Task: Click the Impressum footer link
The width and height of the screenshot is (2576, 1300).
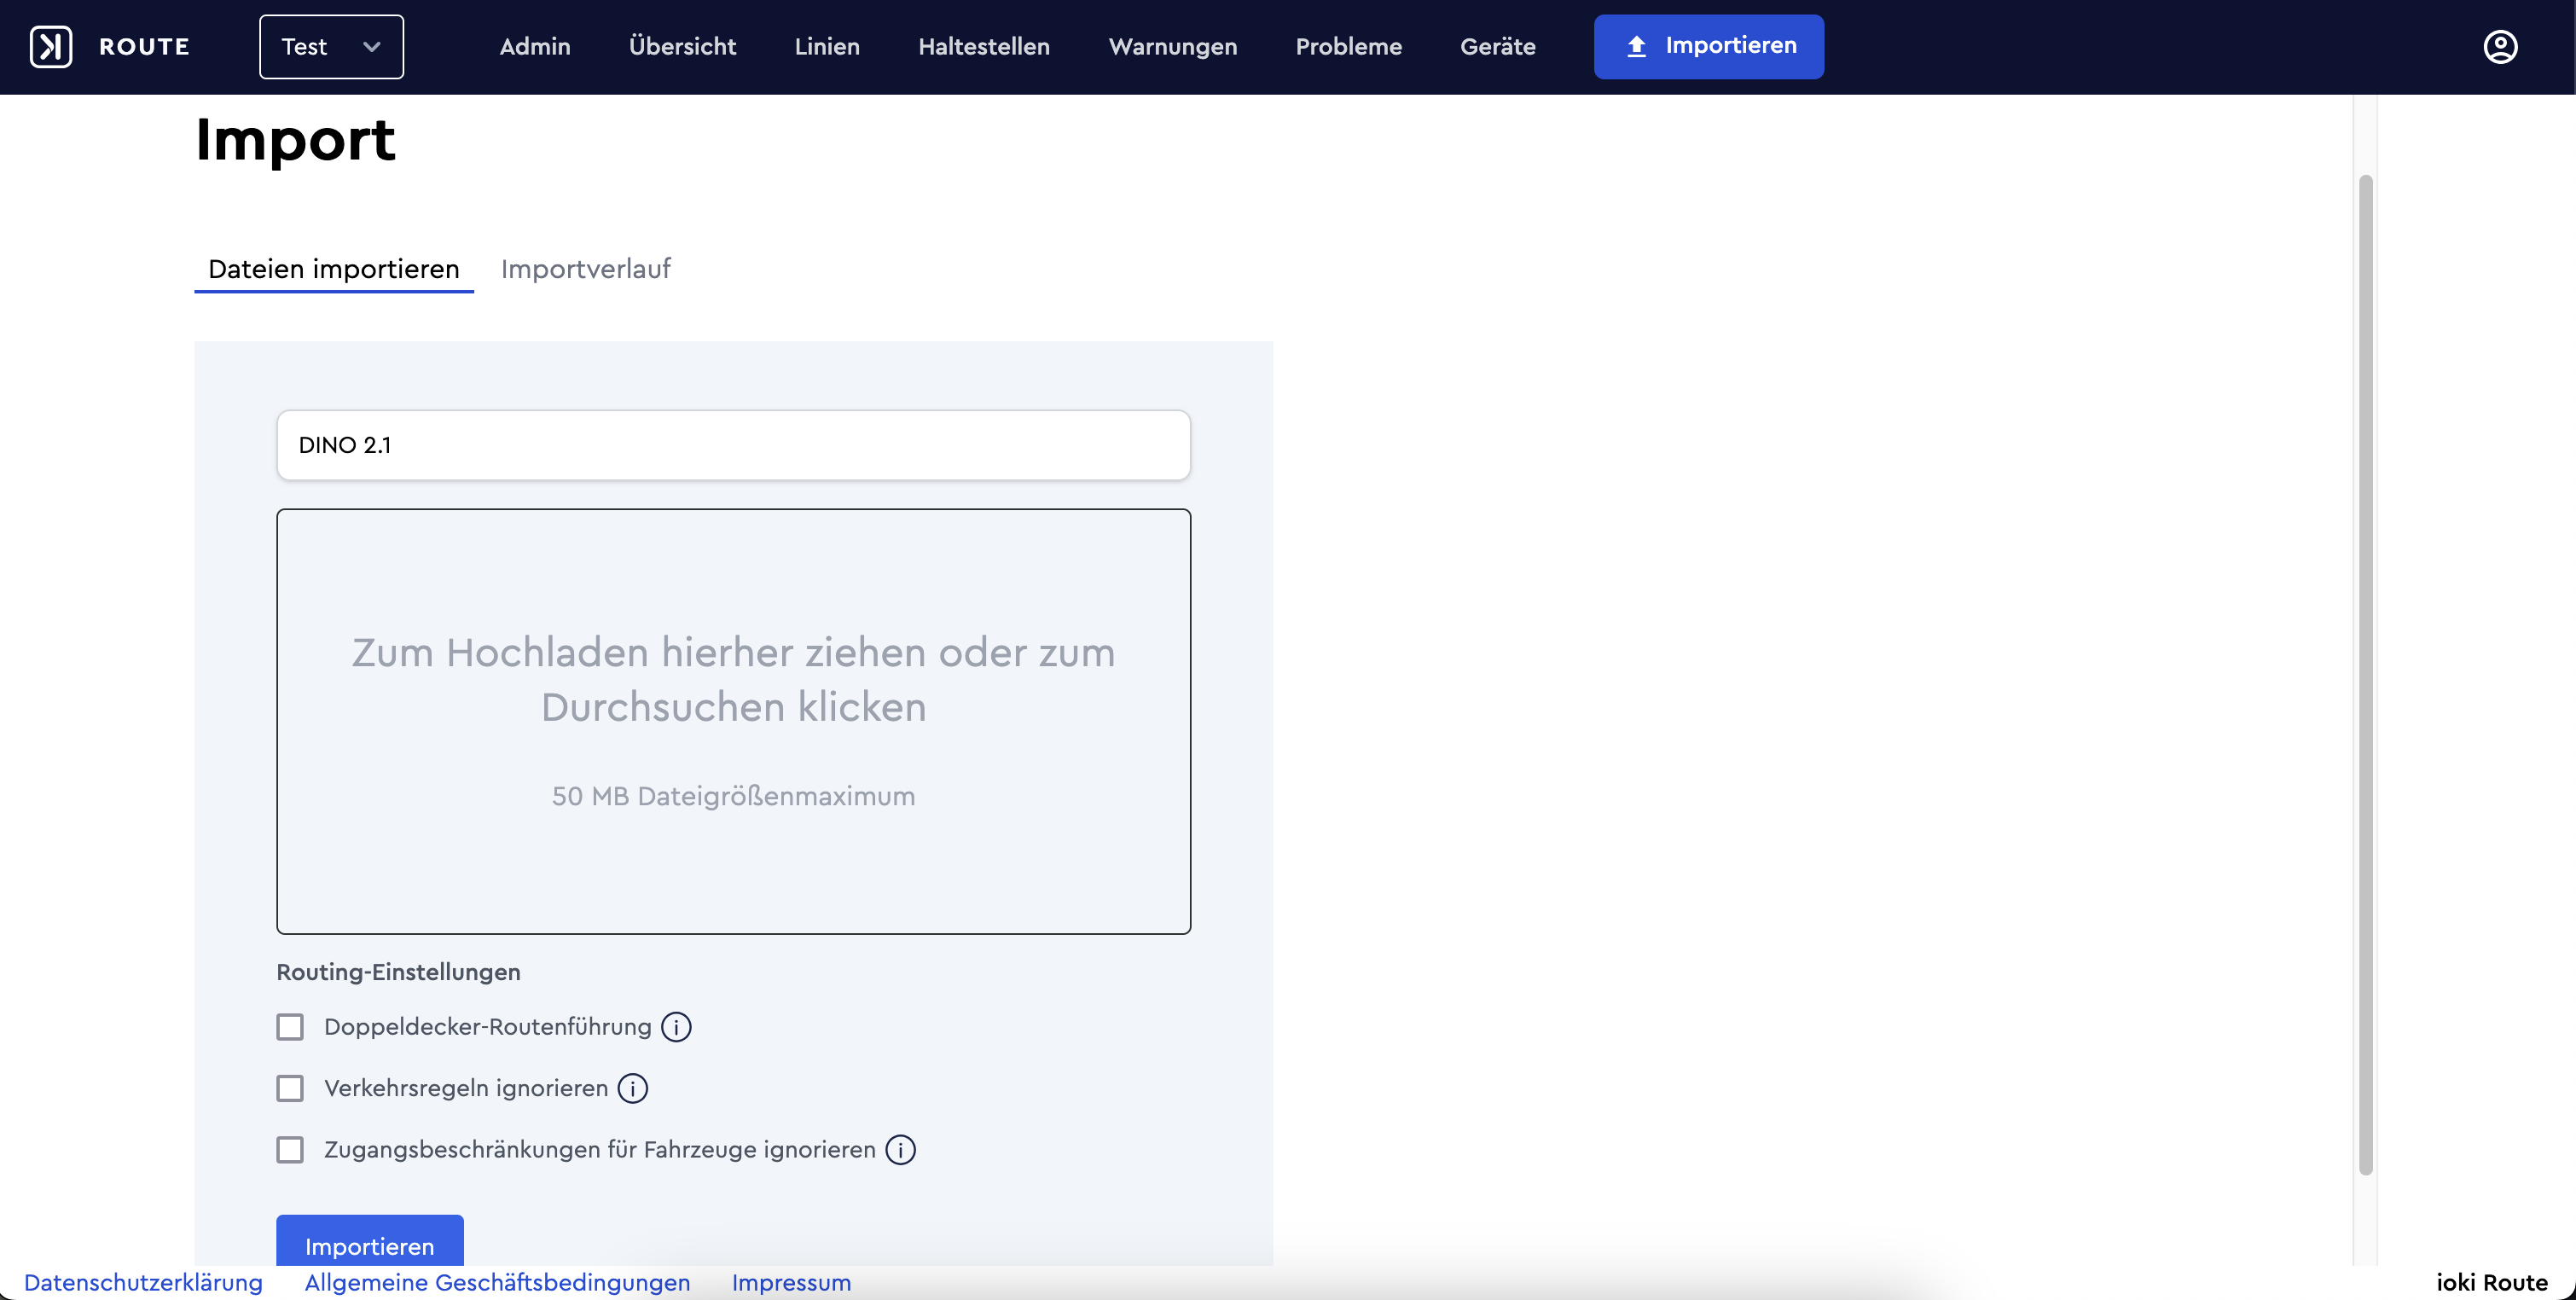Action: (791, 1283)
